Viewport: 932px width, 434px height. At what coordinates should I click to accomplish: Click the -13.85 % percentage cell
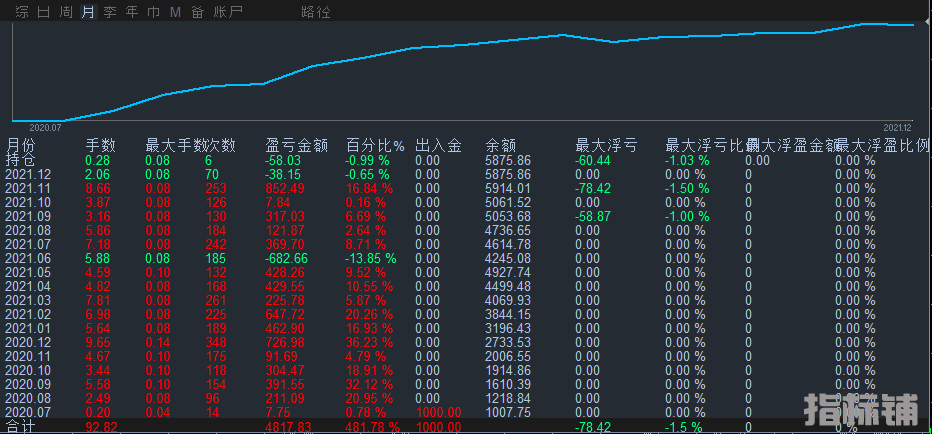pyautogui.click(x=371, y=258)
